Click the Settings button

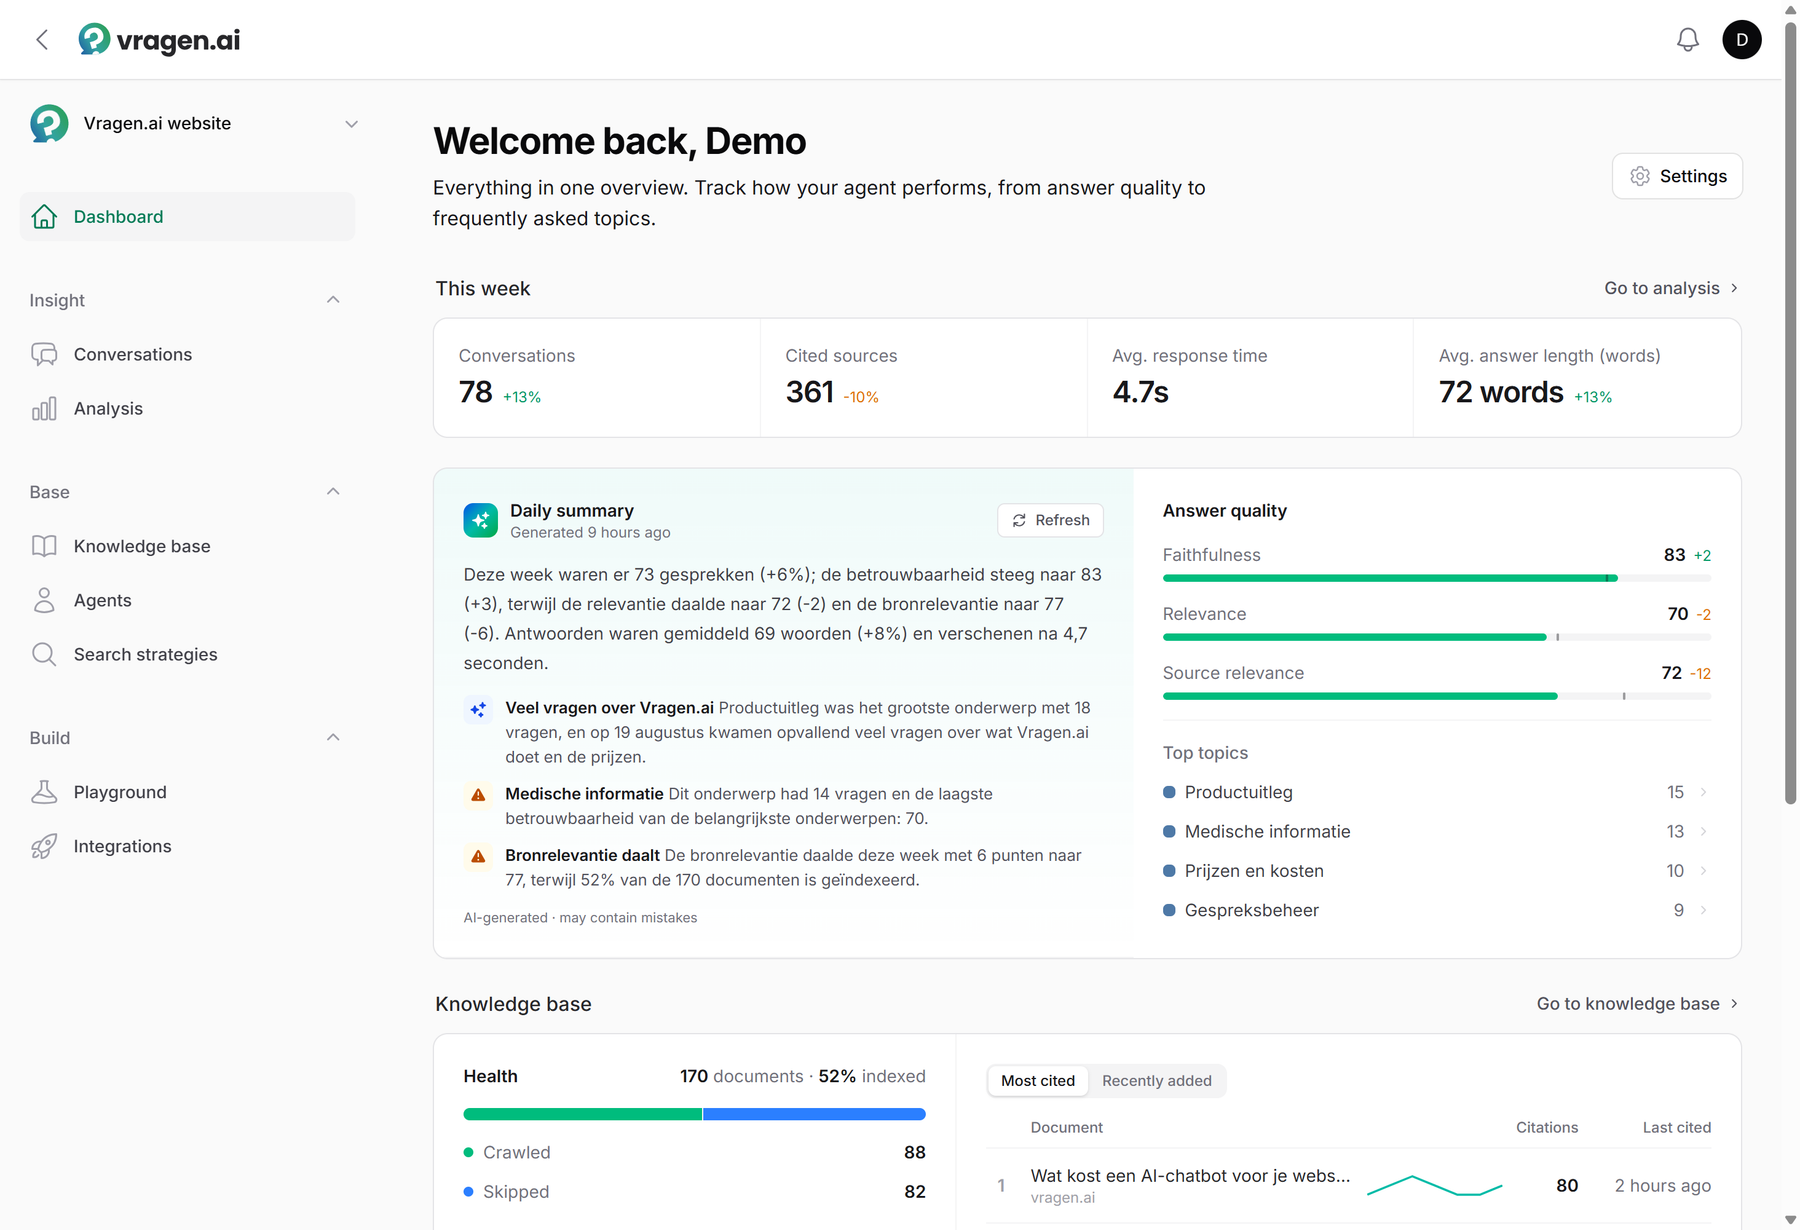click(1677, 176)
